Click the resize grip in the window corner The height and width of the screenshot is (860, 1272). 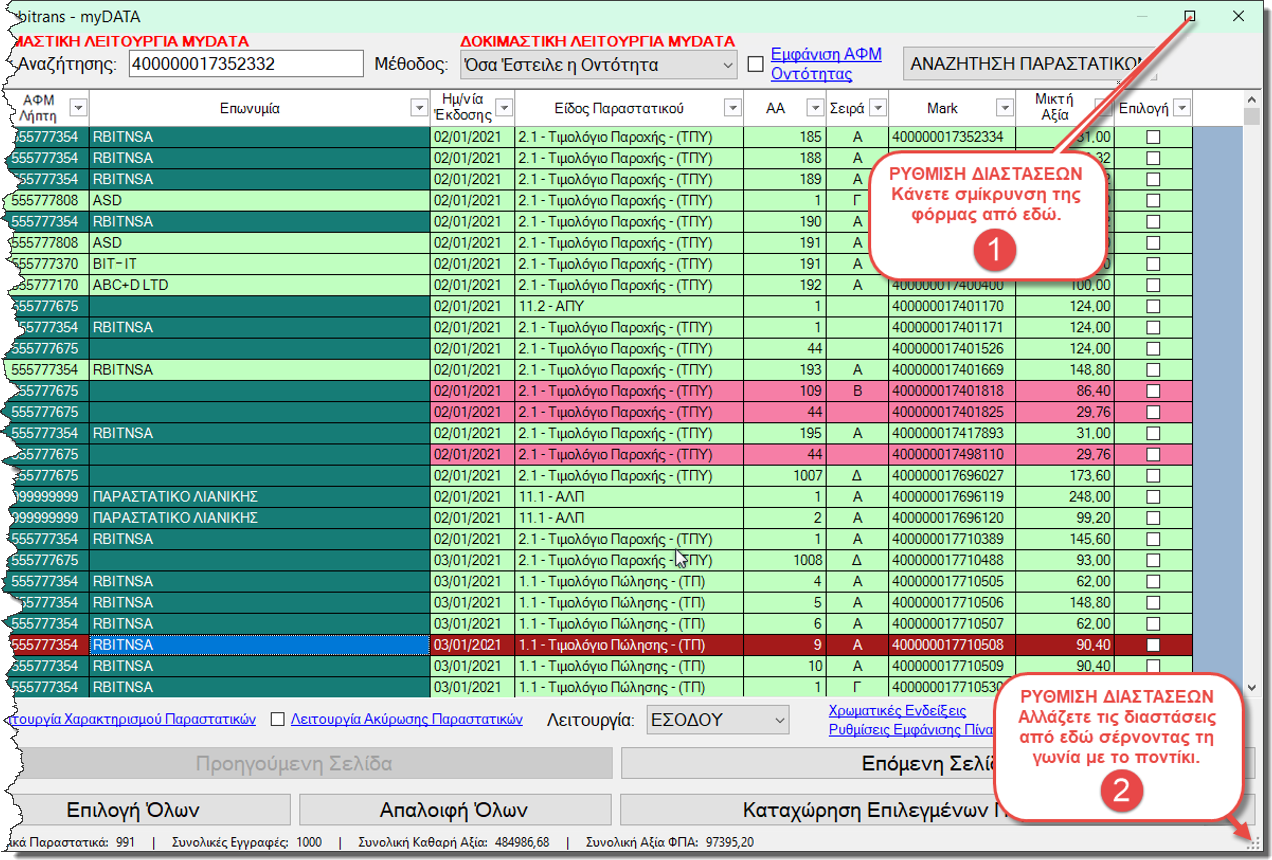pyautogui.click(x=1253, y=845)
